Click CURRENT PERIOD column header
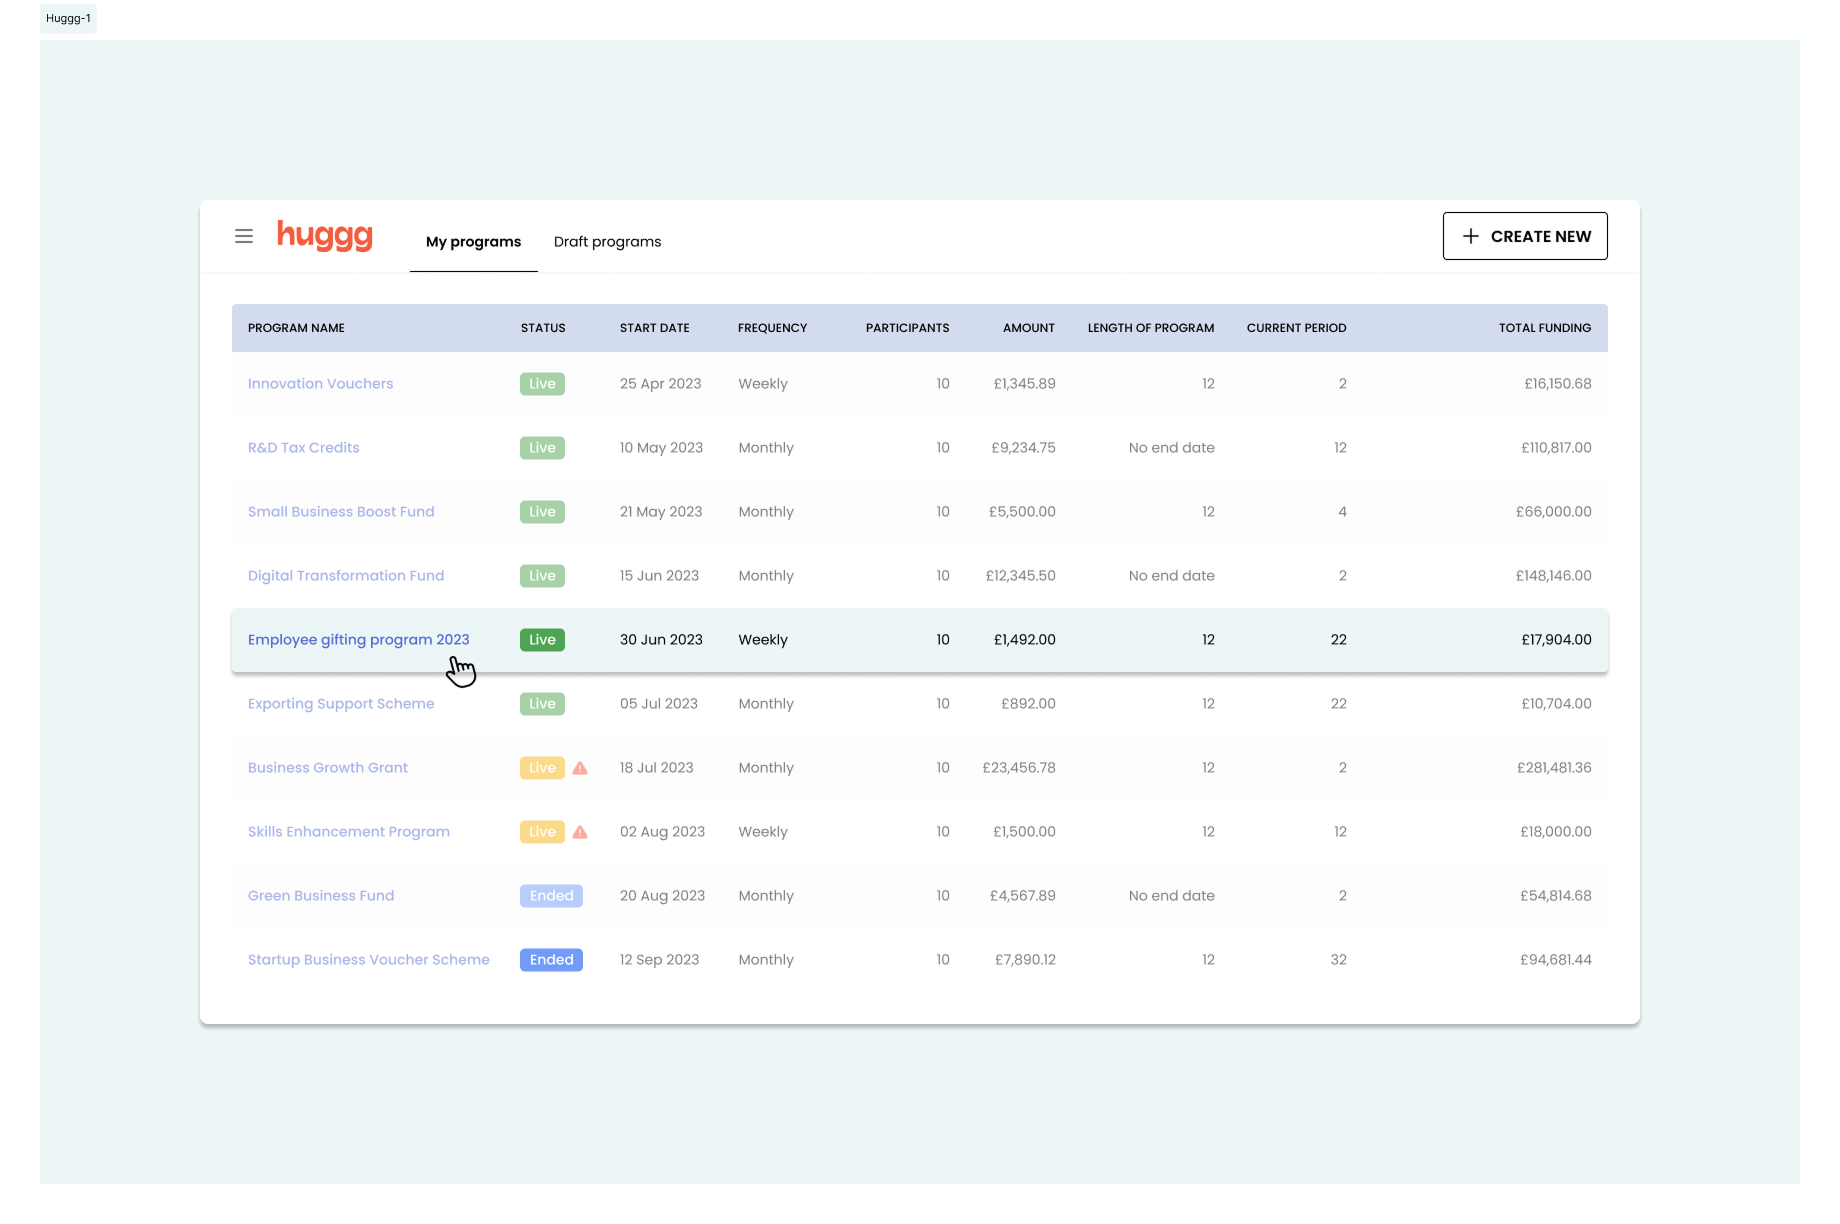 1297,328
